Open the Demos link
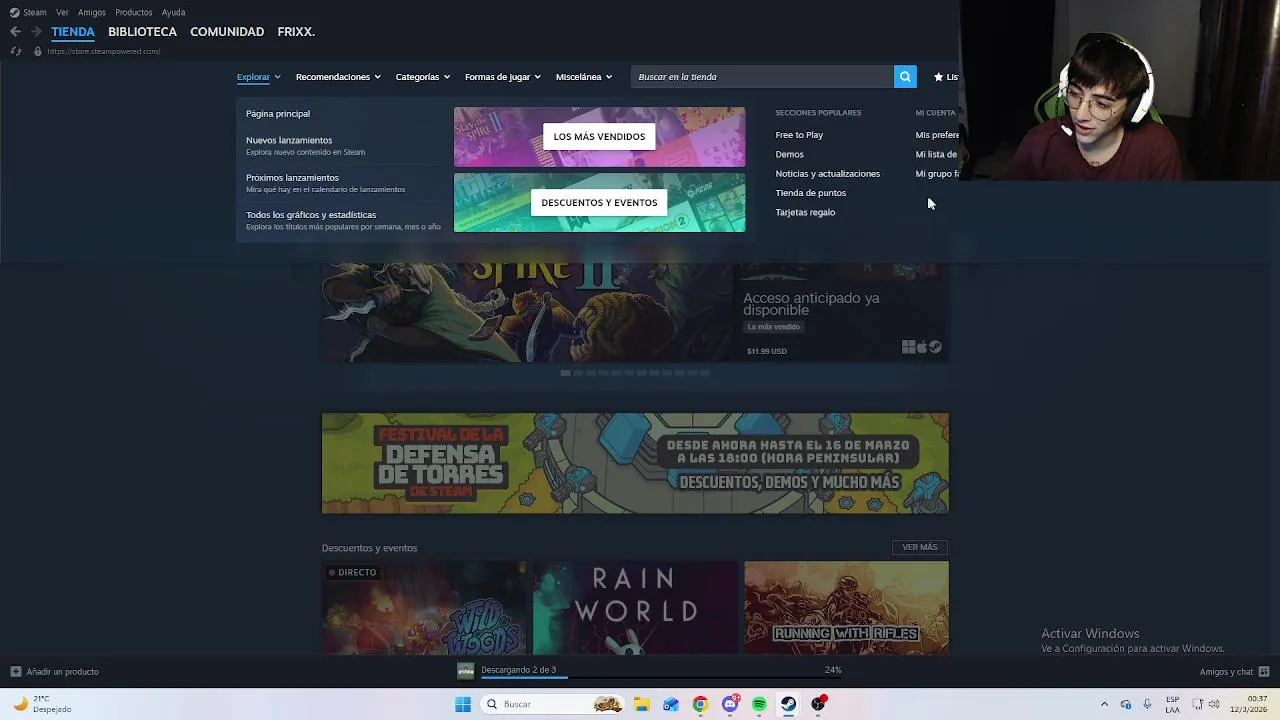The width and height of the screenshot is (1280, 720). [789, 154]
